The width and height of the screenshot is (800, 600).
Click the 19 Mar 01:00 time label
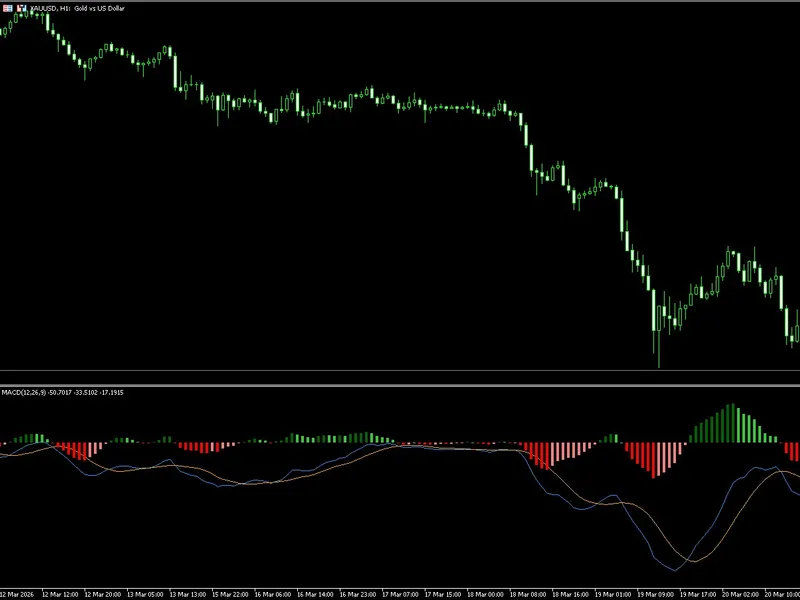(x=613, y=595)
